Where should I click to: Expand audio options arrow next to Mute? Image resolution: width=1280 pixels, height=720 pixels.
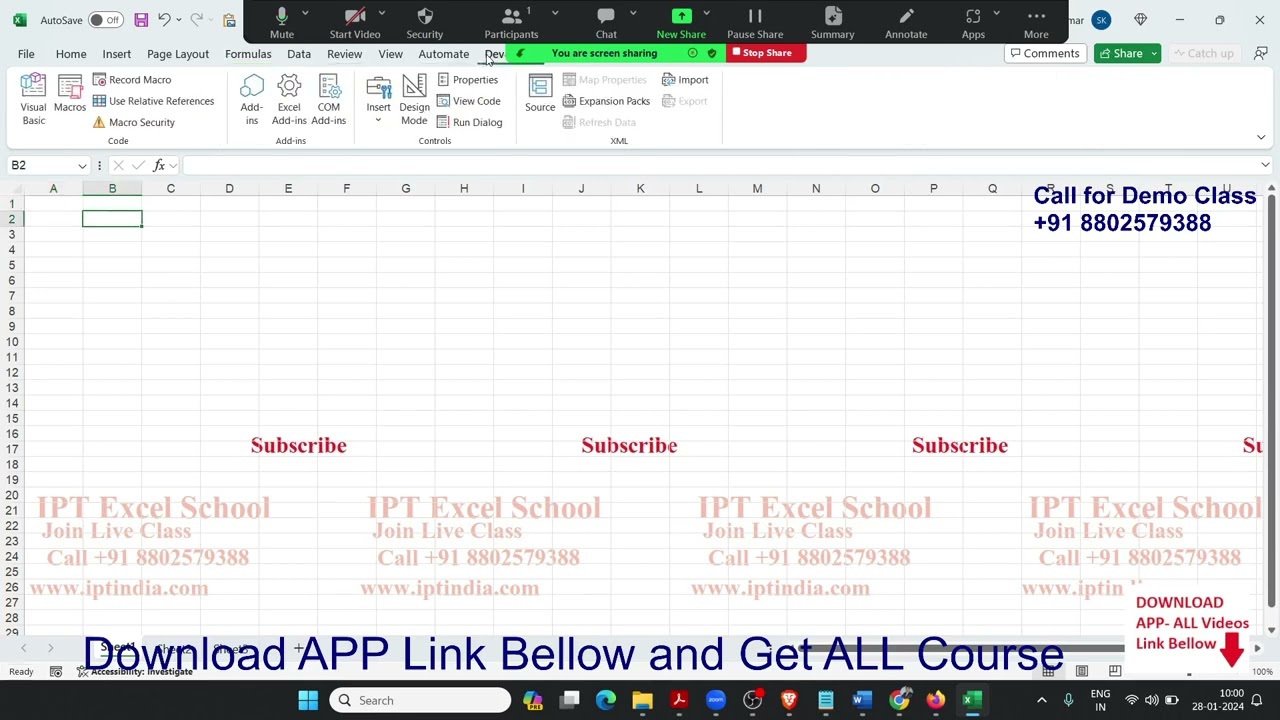[x=305, y=14]
